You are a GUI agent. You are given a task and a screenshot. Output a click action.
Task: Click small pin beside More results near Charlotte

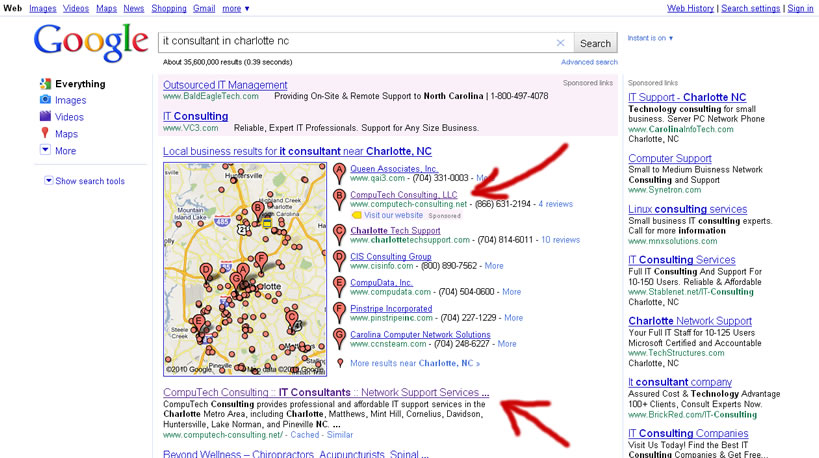pos(340,362)
